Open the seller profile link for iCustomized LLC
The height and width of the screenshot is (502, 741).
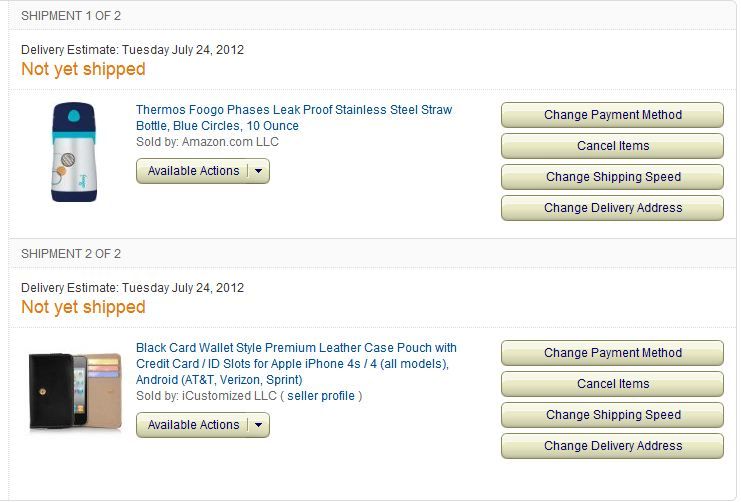(321, 396)
